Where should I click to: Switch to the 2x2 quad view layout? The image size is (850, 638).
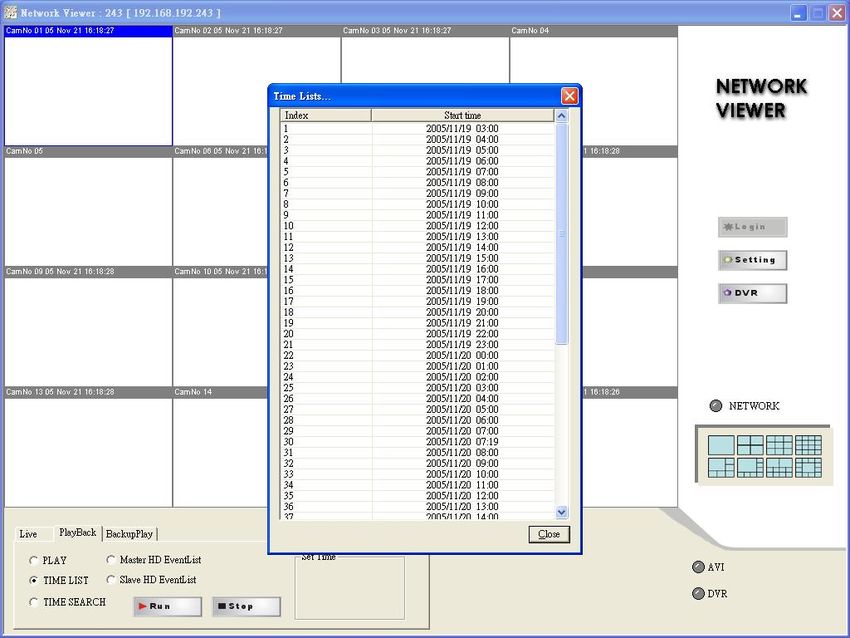(750, 445)
